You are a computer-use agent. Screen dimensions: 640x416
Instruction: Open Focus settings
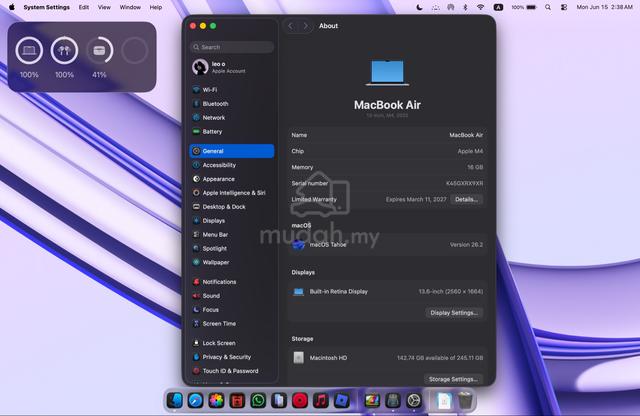point(231,309)
